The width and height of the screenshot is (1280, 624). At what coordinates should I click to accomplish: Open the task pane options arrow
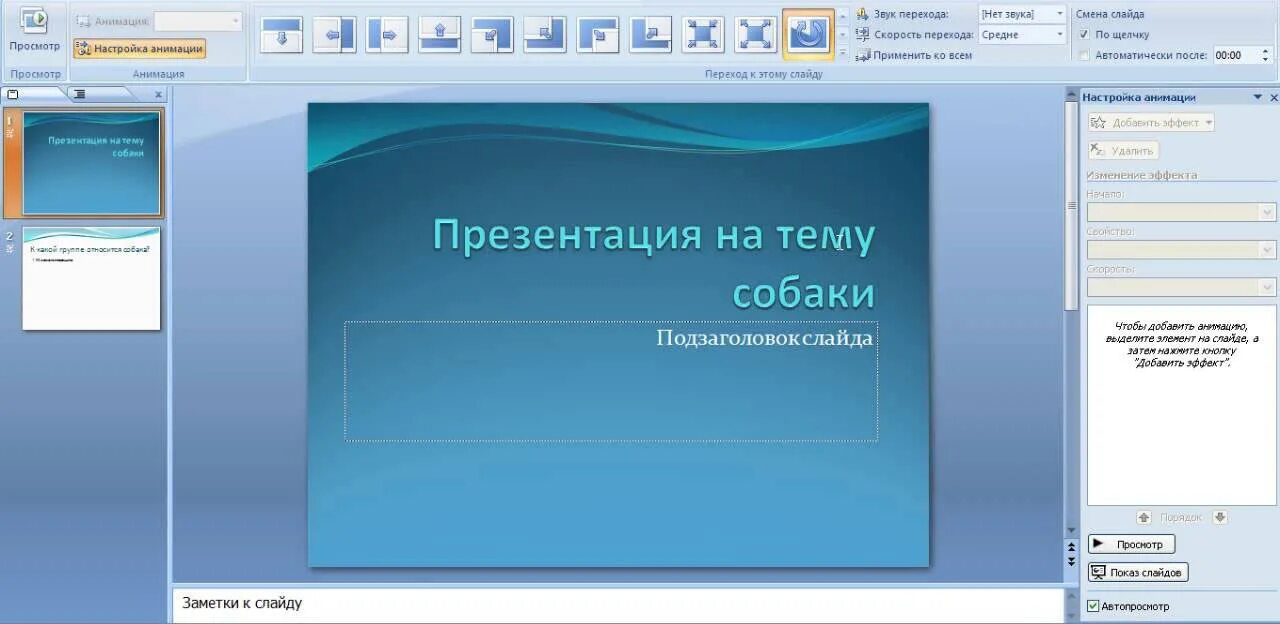click(1258, 98)
